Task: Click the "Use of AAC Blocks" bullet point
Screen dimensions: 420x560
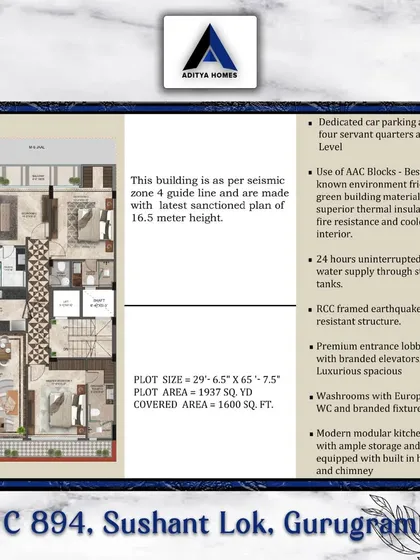Action: pos(364,203)
